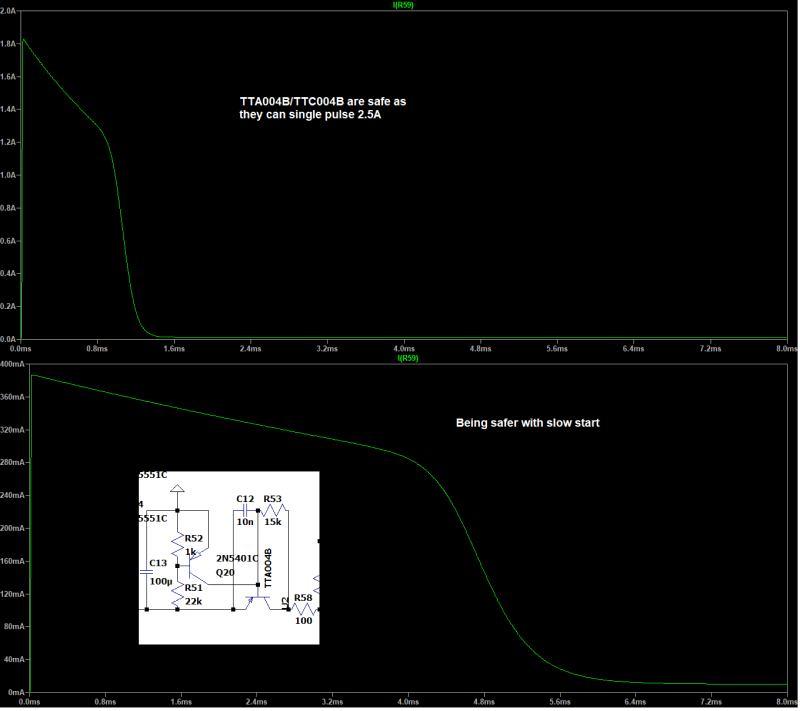
Task: Click the R53 resistor zigzag symbol
Action: click(x=276, y=510)
